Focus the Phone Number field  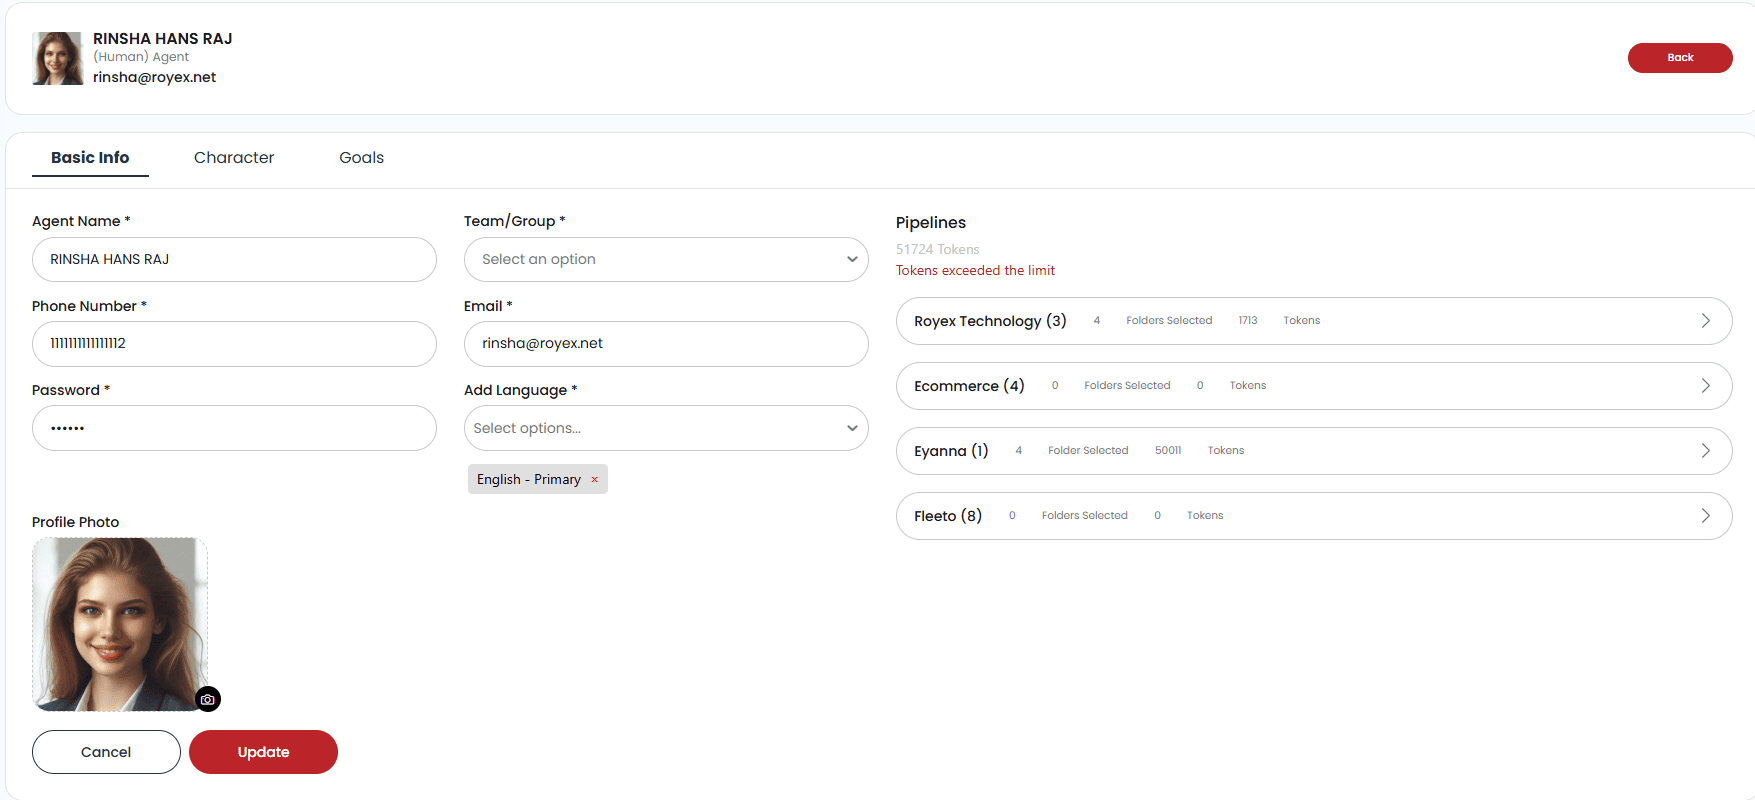click(234, 344)
